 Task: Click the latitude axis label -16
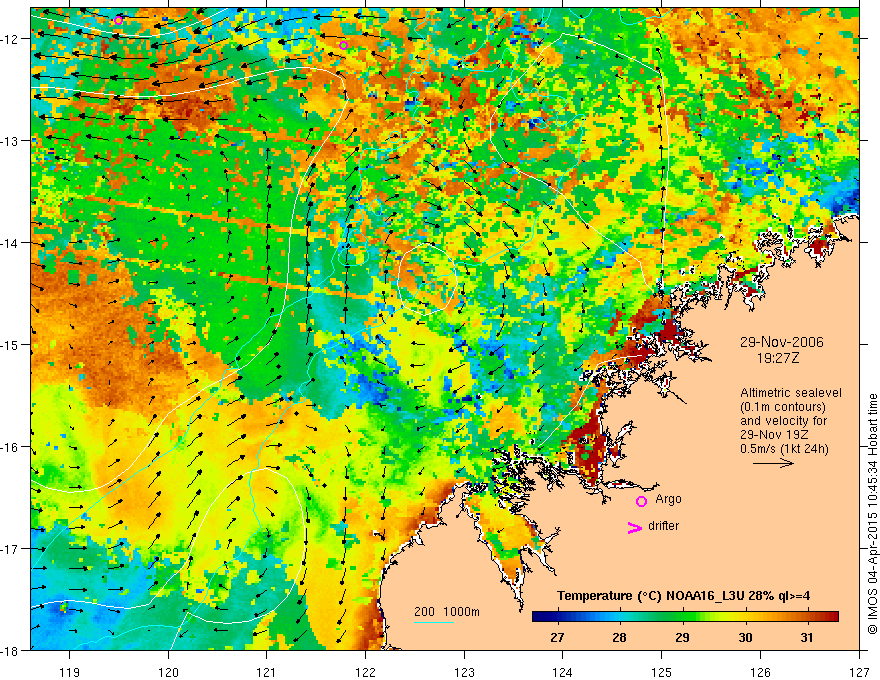click(10, 447)
